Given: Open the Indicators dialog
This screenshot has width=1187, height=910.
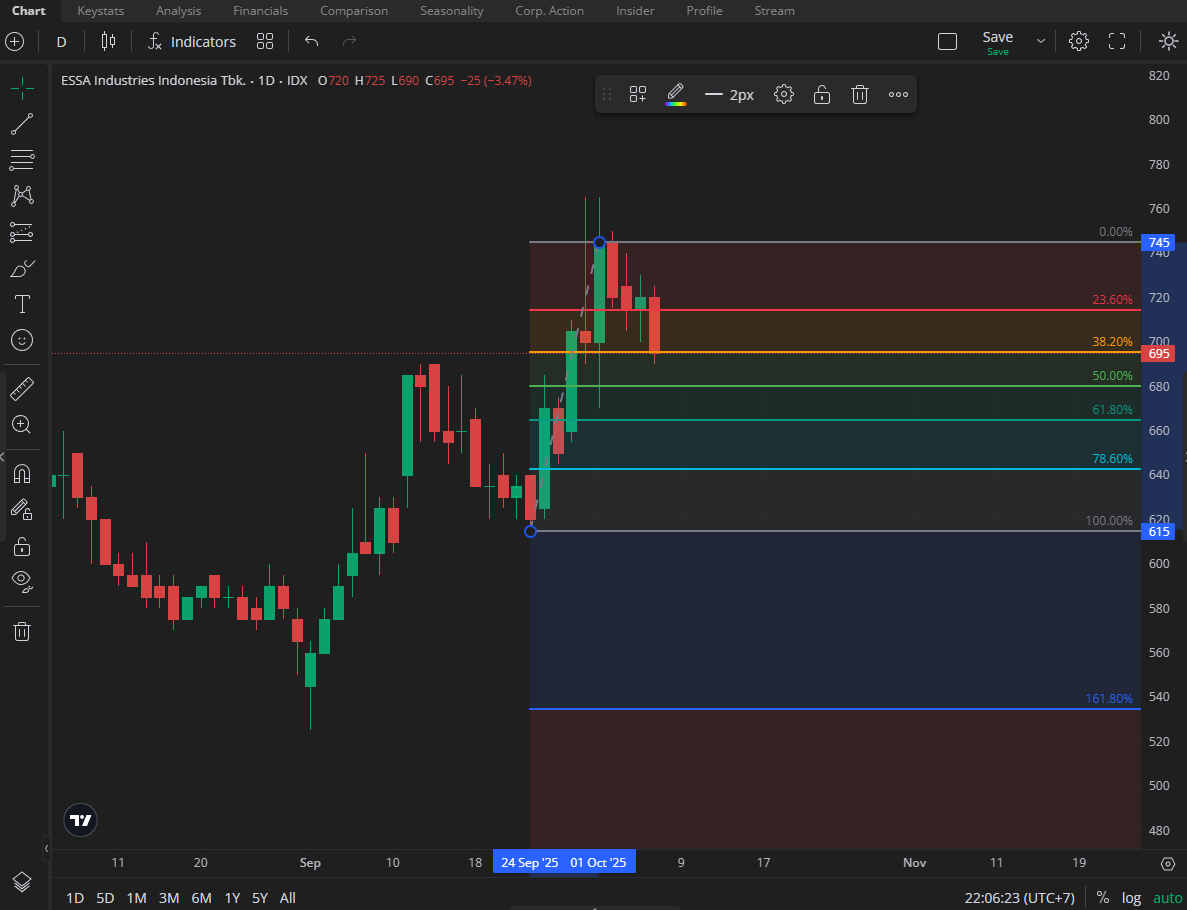Looking at the screenshot, I should (192, 42).
